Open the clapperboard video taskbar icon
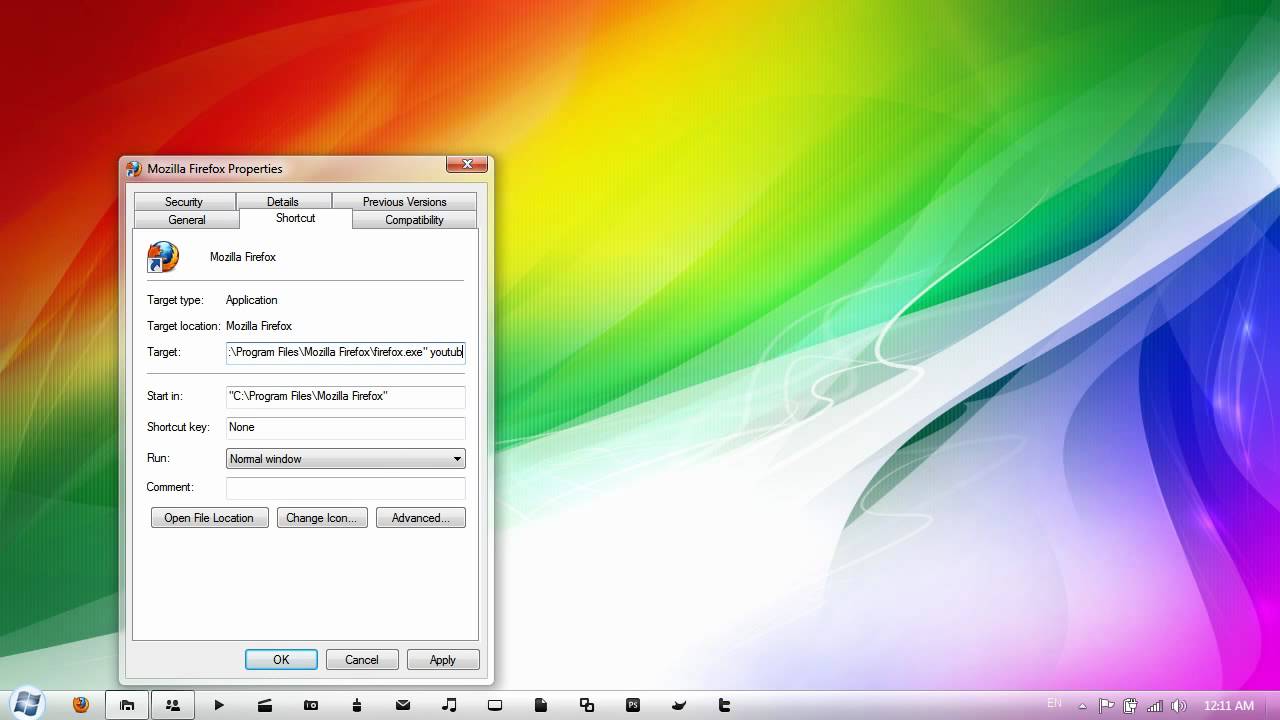The height and width of the screenshot is (720, 1280). [265, 705]
